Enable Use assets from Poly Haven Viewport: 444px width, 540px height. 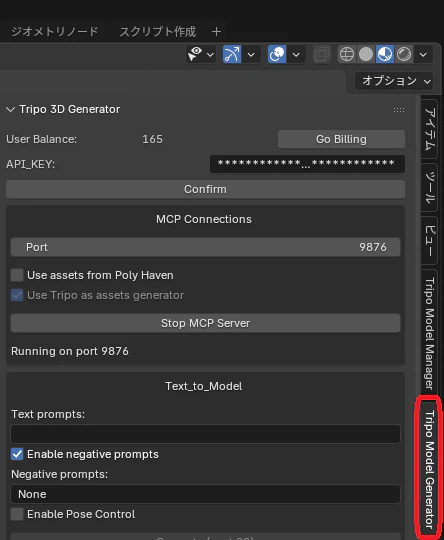tap(17, 275)
